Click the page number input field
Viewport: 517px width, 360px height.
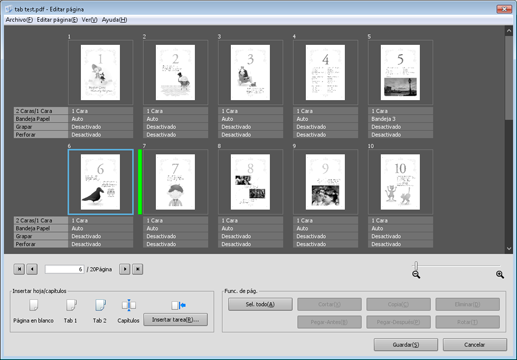pyautogui.click(x=65, y=269)
